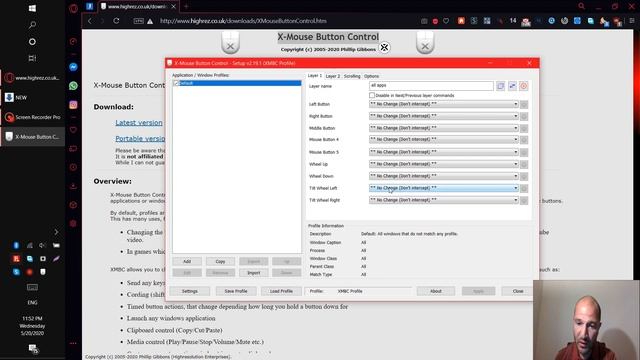Open the gear settings for Mouse Button 5

point(524,153)
